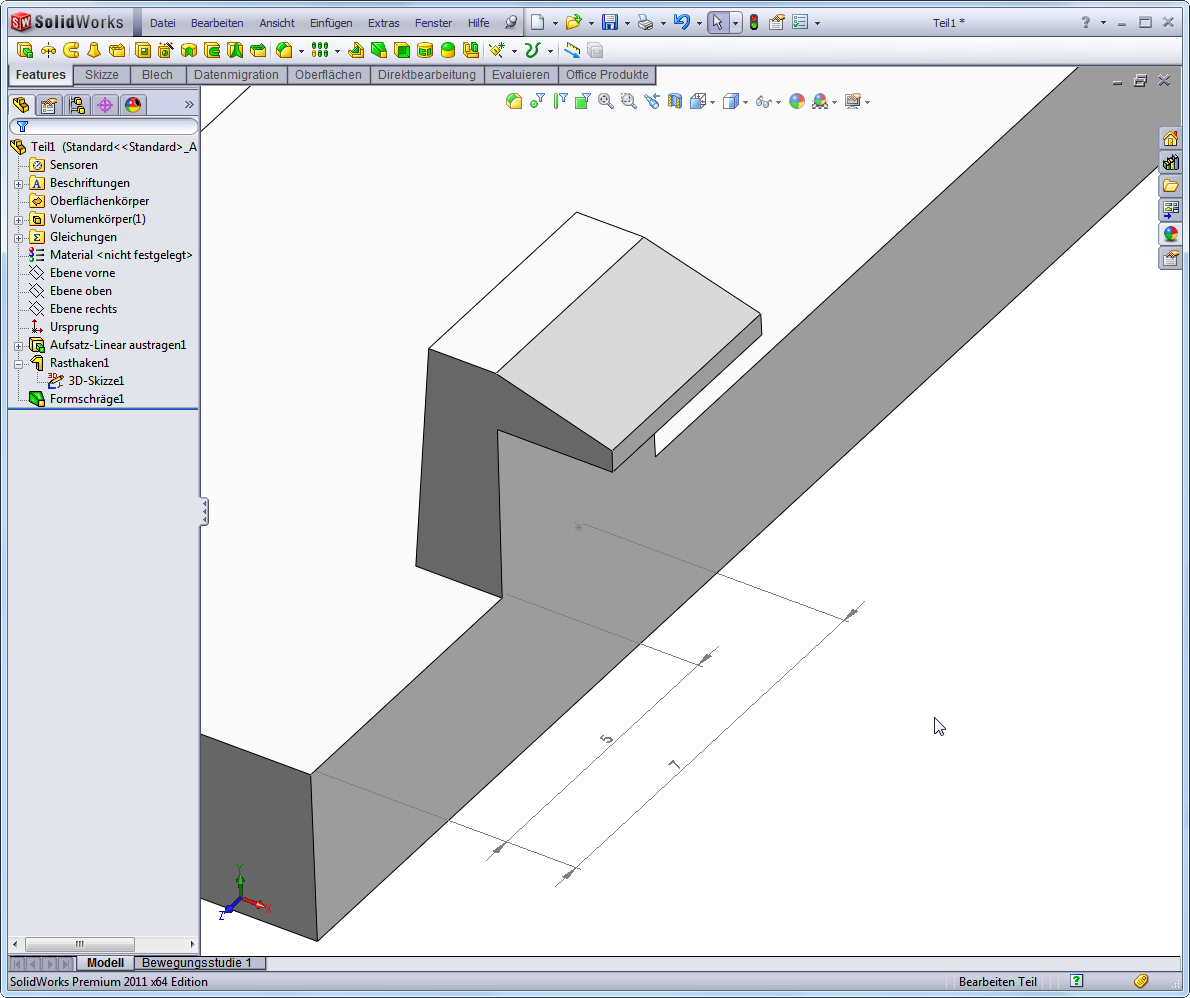The width and height of the screenshot is (1190, 998).
Task: Collapse the Rasthaken1 feature node
Action: [x=18, y=364]
